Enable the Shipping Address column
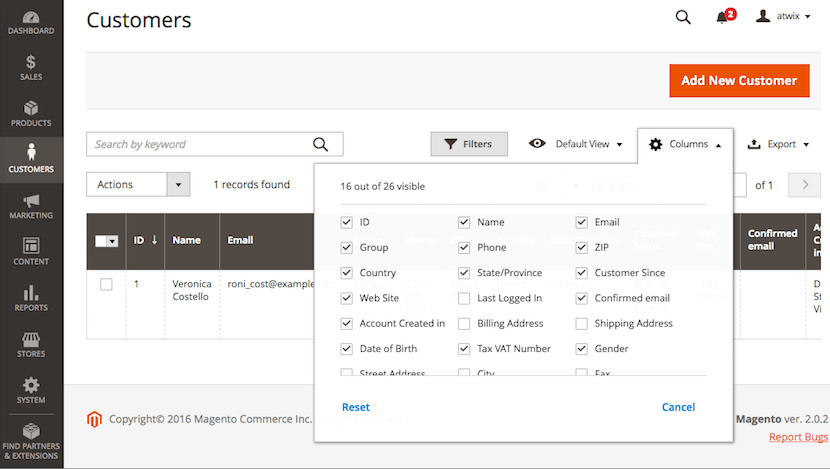 (x=582, y=323)
